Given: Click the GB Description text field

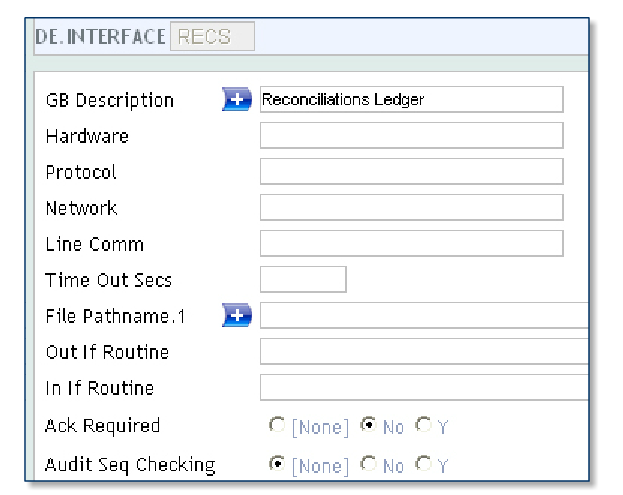Looking at the screenshot, I should click(411, 99).
